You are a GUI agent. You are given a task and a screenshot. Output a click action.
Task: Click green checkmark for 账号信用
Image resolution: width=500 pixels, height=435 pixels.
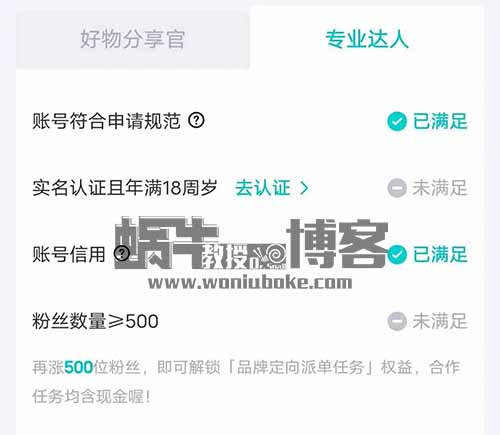(397, 255)
